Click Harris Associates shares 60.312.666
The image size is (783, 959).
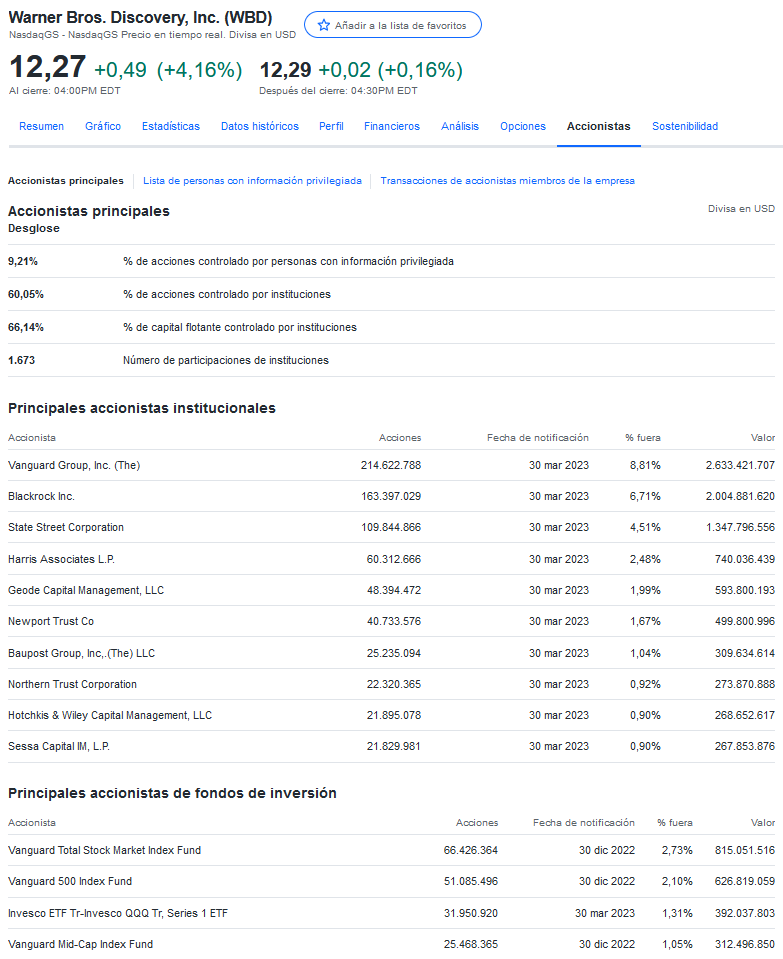pos(394,559)
